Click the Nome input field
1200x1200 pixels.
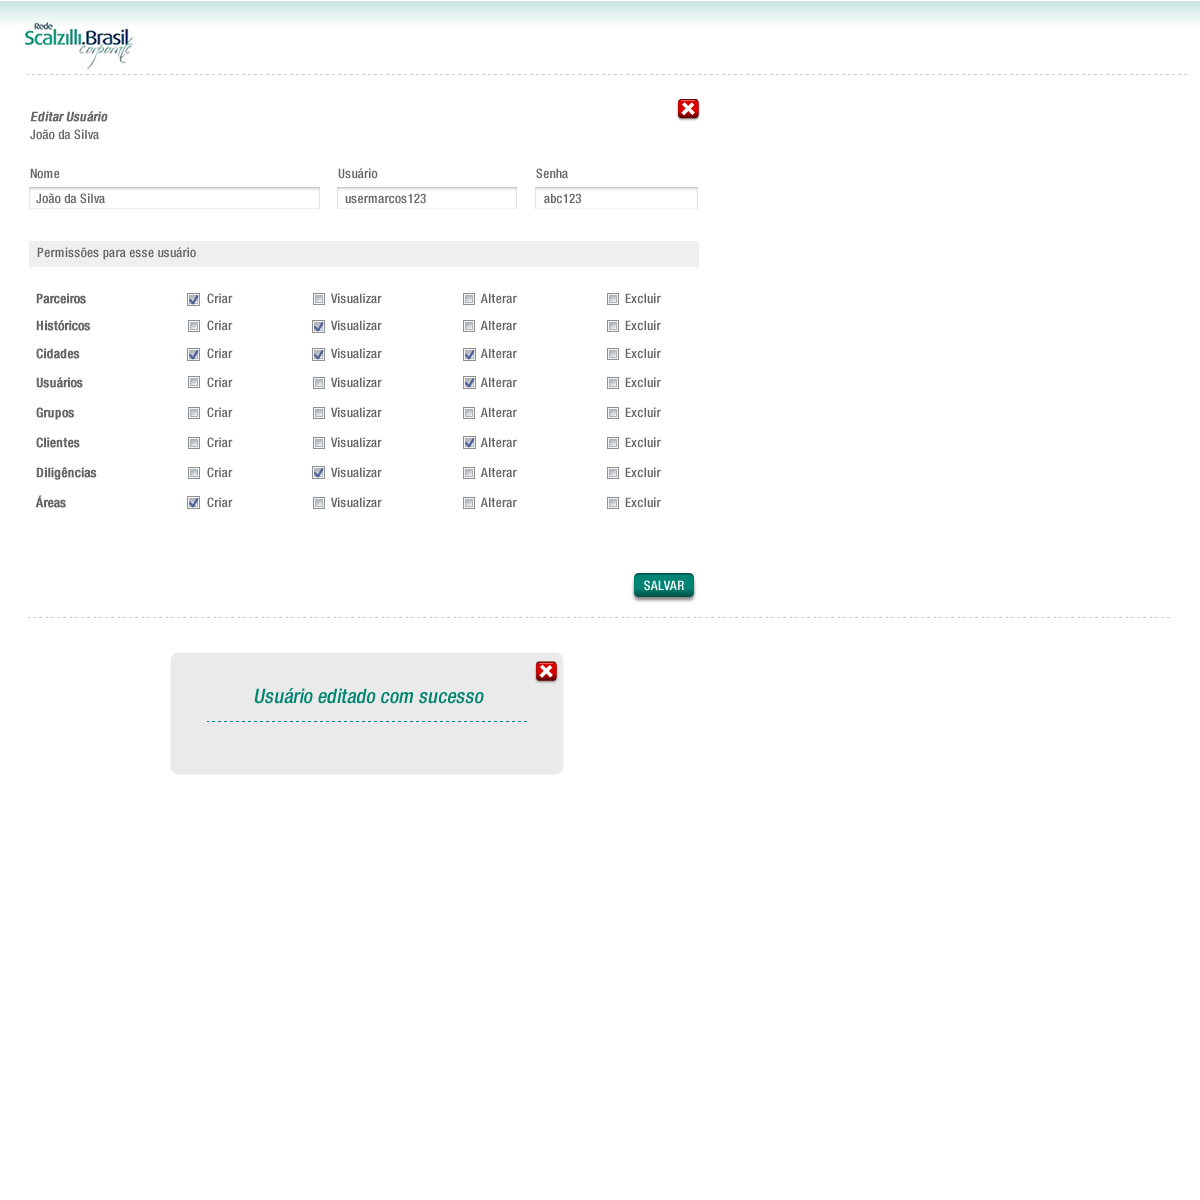(x=174, y=199)
